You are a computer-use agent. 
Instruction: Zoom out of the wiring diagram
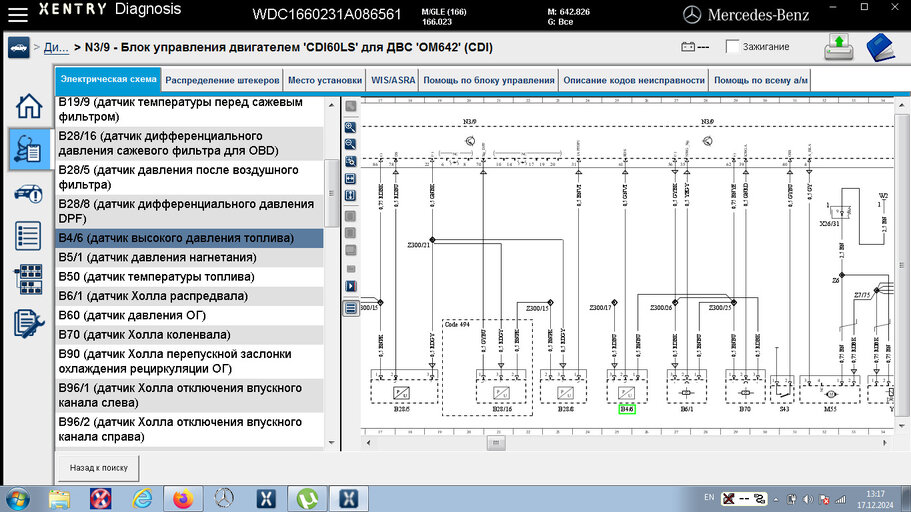pos(350,144)
